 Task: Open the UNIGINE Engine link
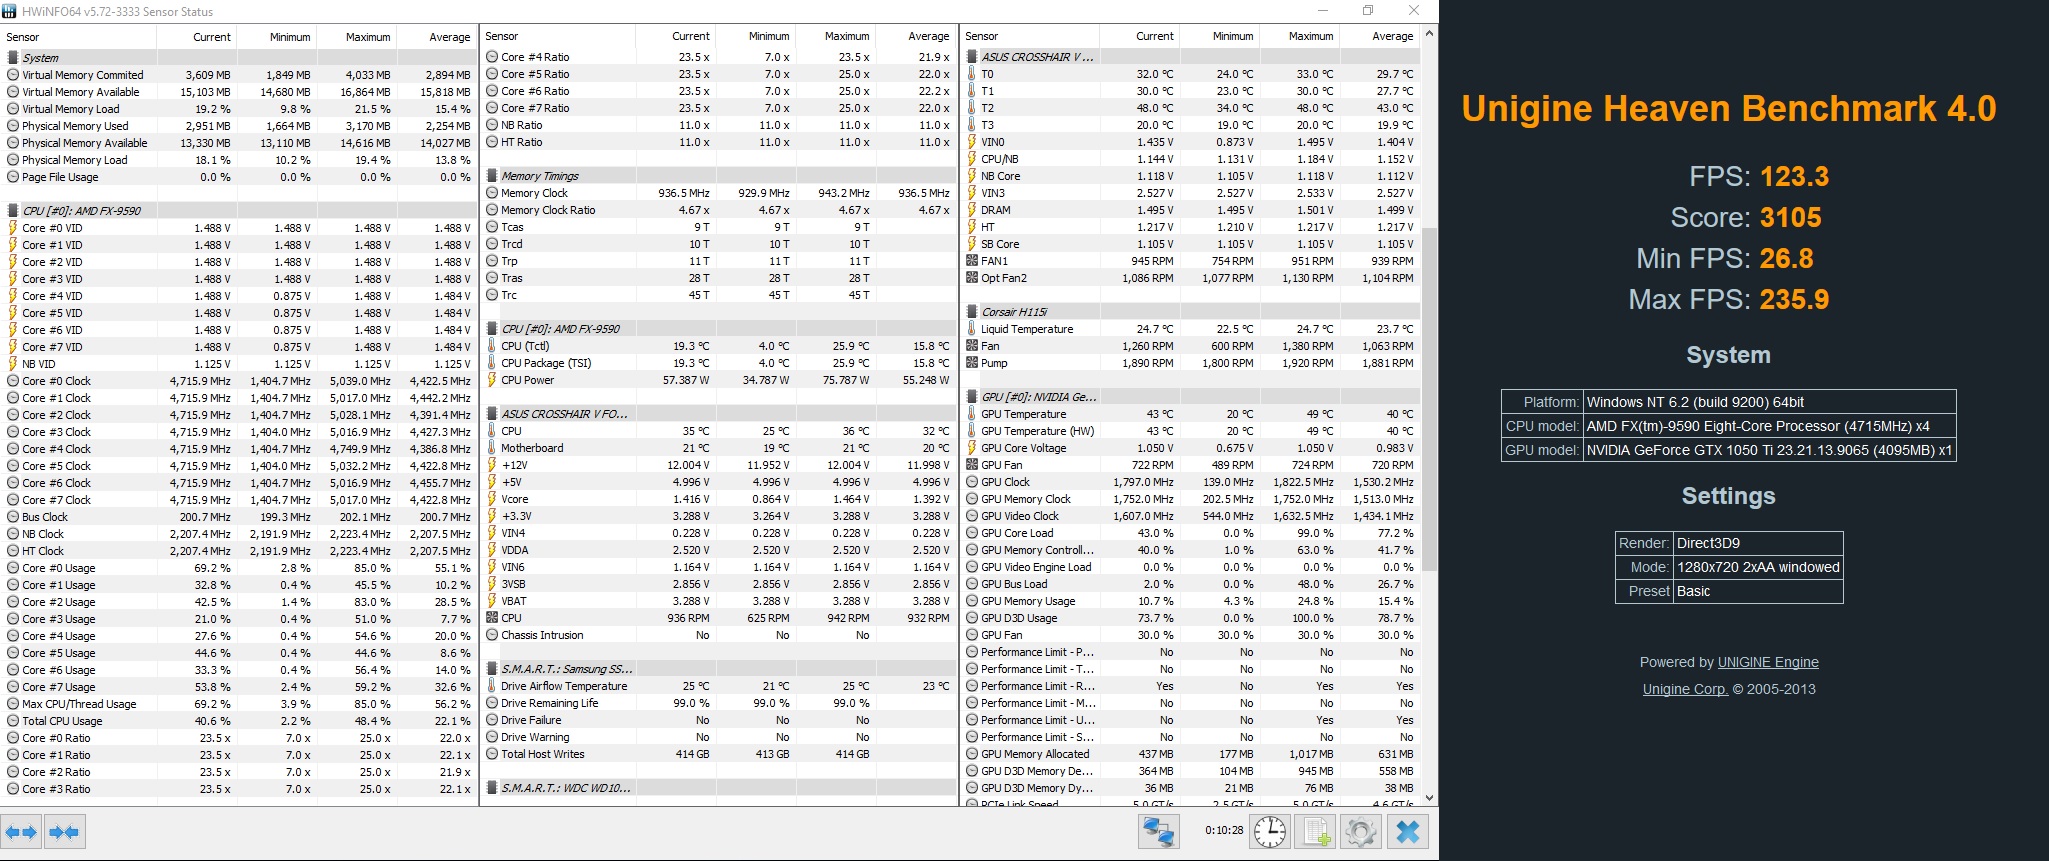pyautogui.click(x=1768, y=662)
